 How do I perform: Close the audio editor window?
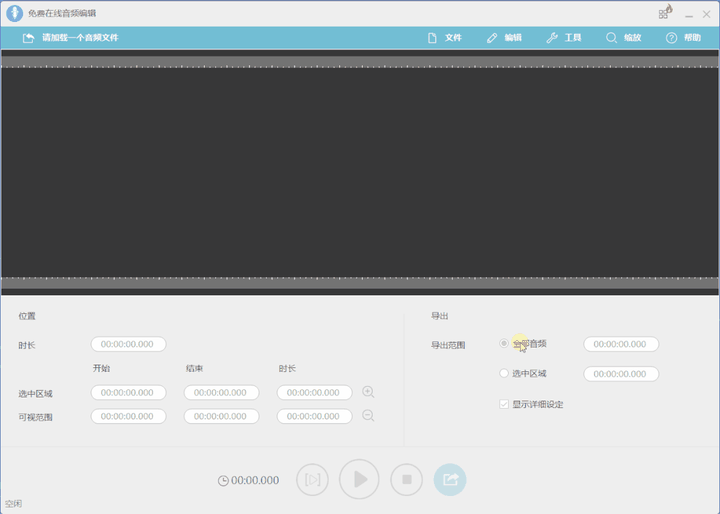(x=707, y=14)
